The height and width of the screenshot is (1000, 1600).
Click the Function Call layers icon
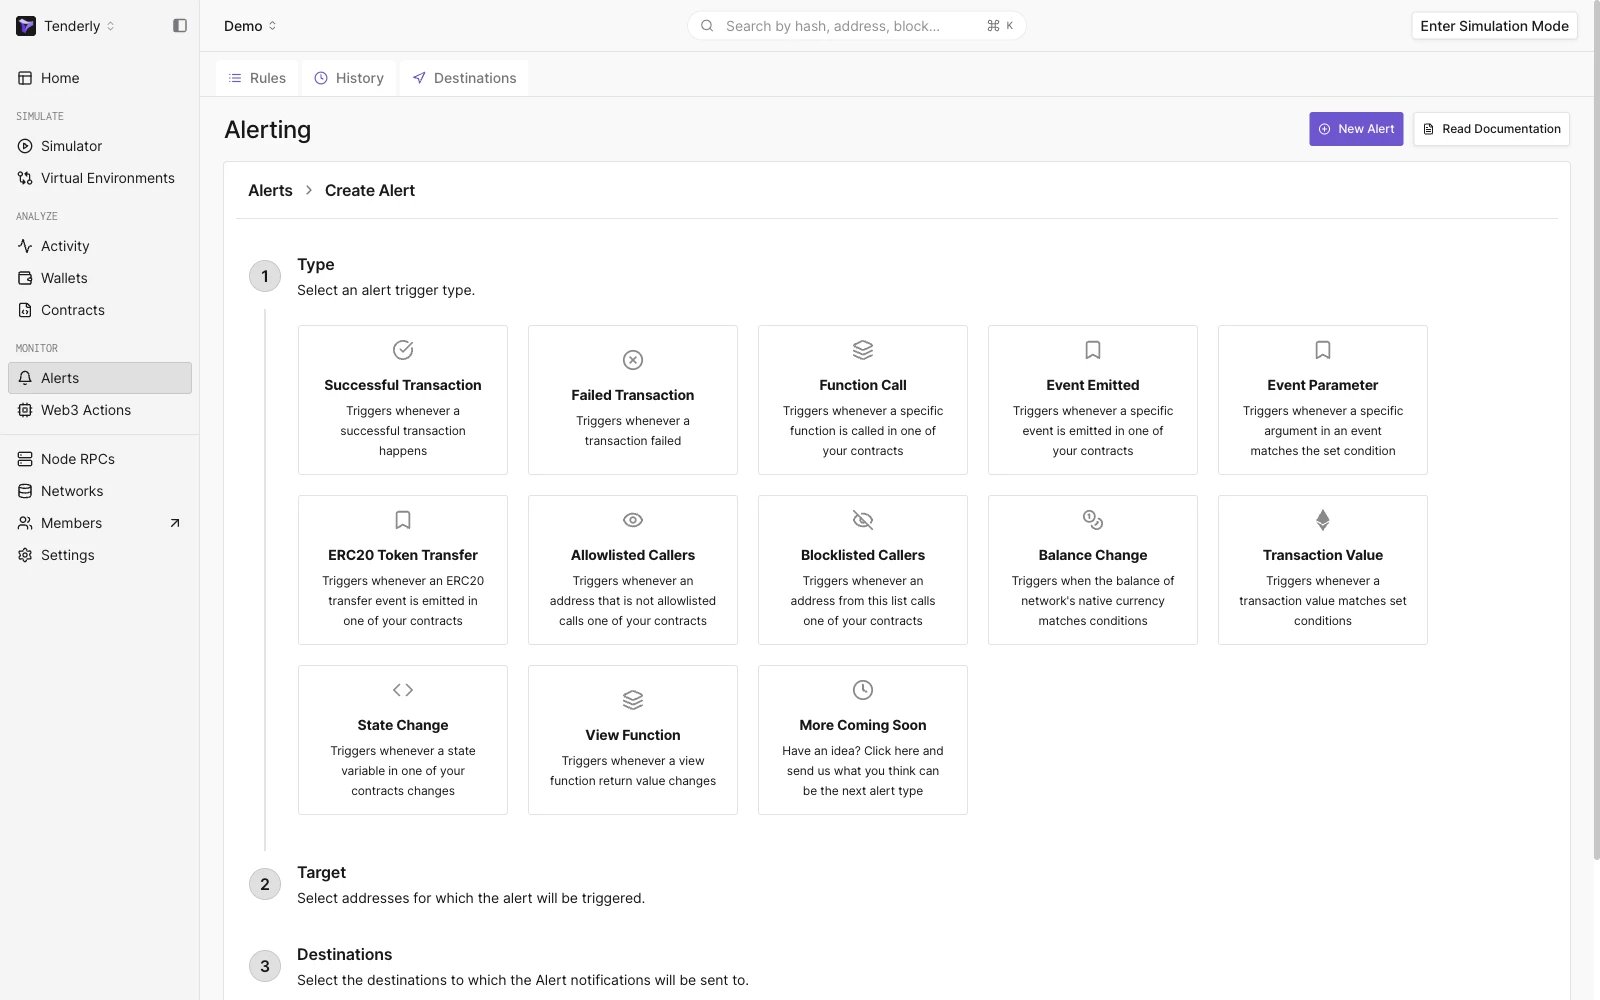click(863, 350)
